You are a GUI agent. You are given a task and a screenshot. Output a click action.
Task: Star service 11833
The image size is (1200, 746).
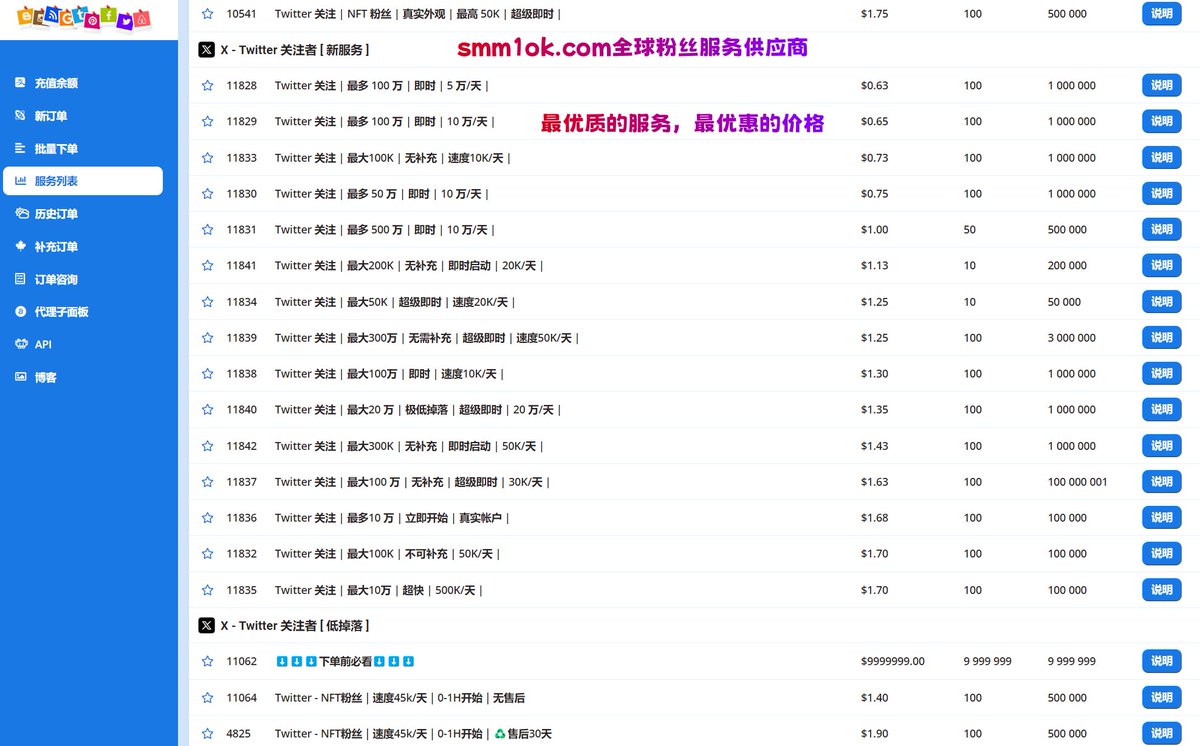[207, 158]
